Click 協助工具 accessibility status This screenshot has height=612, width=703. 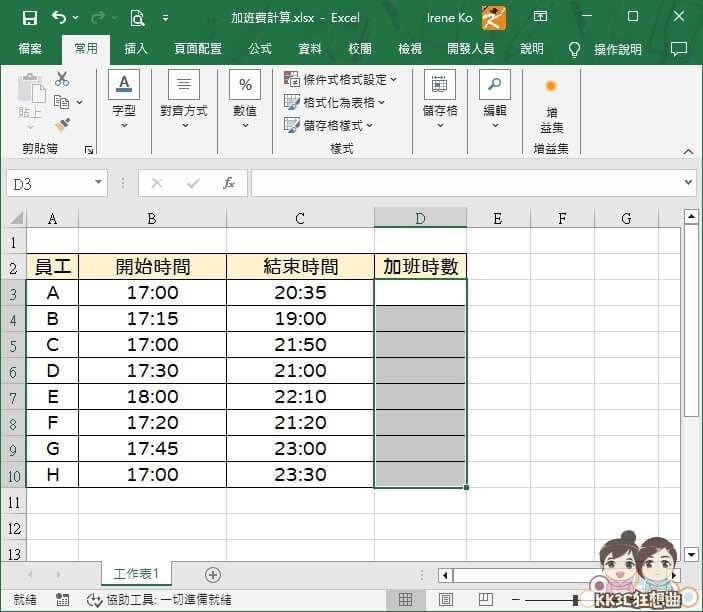pos(159,599)
